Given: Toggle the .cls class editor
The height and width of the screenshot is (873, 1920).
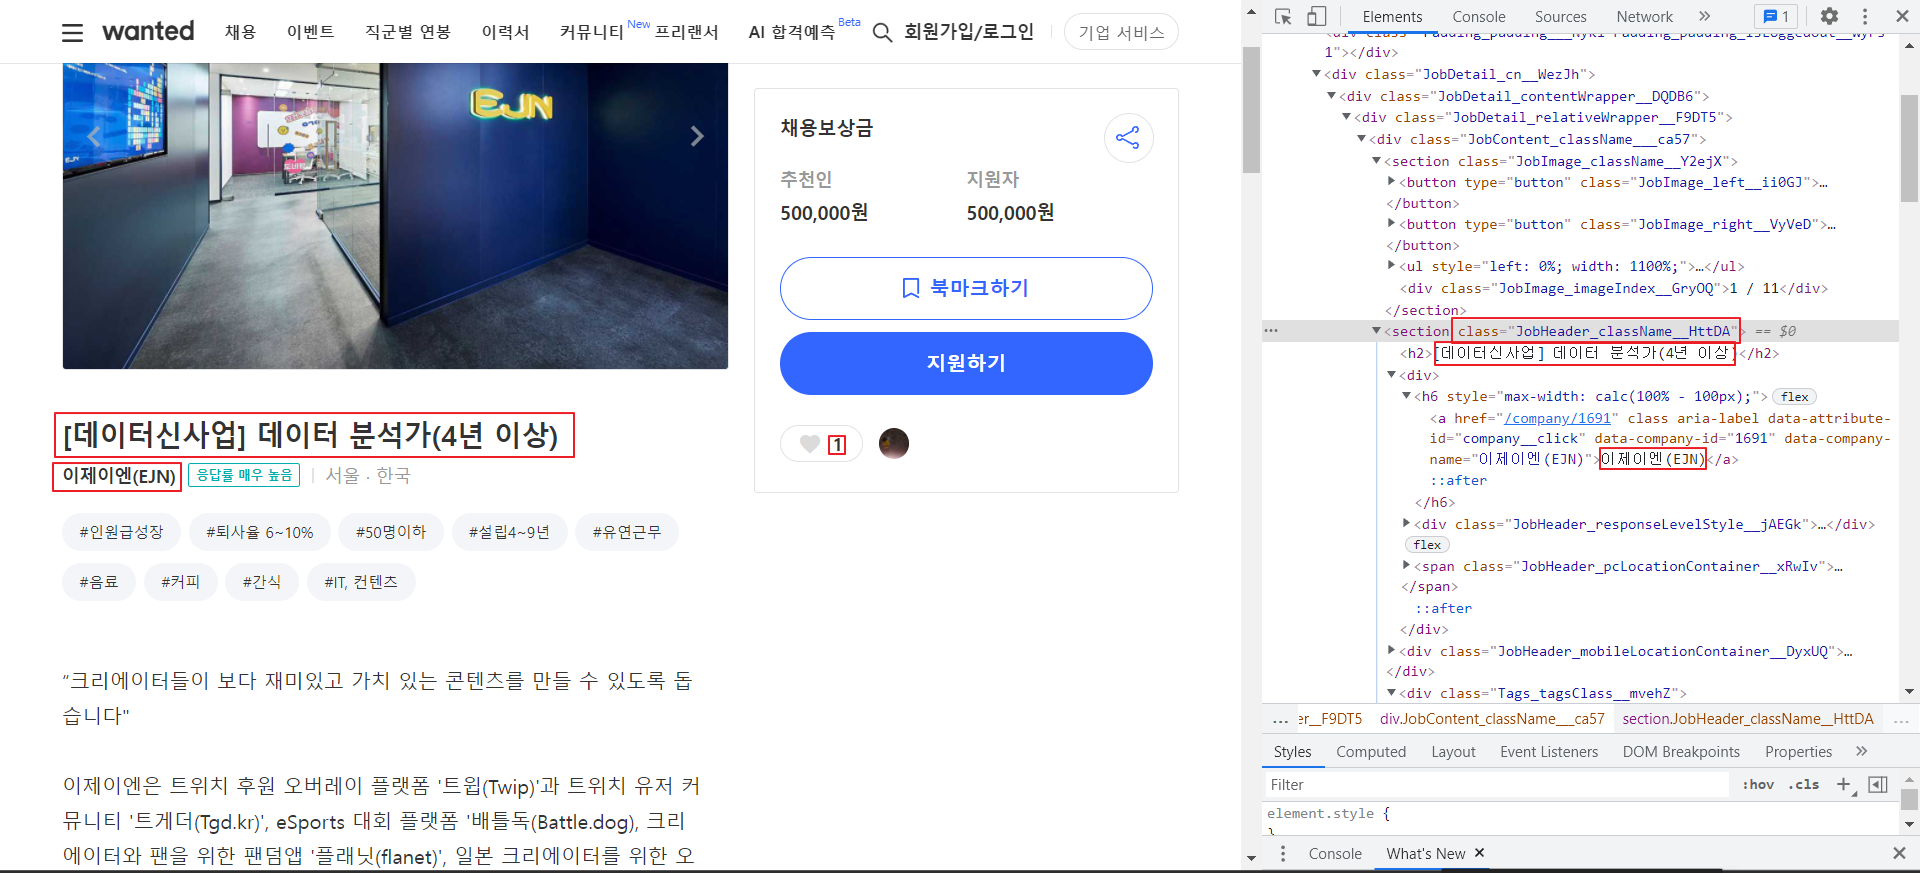Looking at the screenshot, I should [x=1806, y=785].
